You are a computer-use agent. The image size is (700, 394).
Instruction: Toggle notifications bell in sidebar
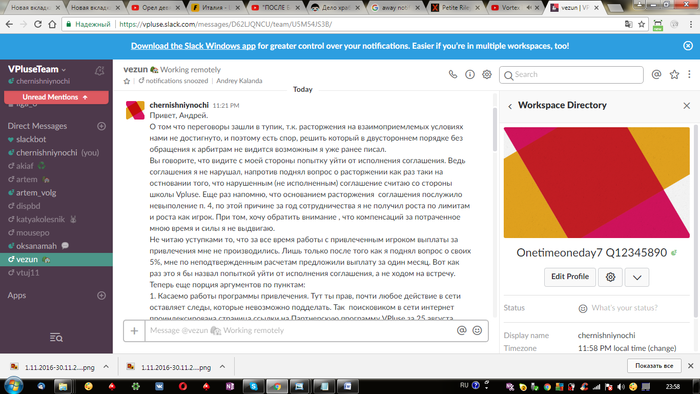point(100,71)
